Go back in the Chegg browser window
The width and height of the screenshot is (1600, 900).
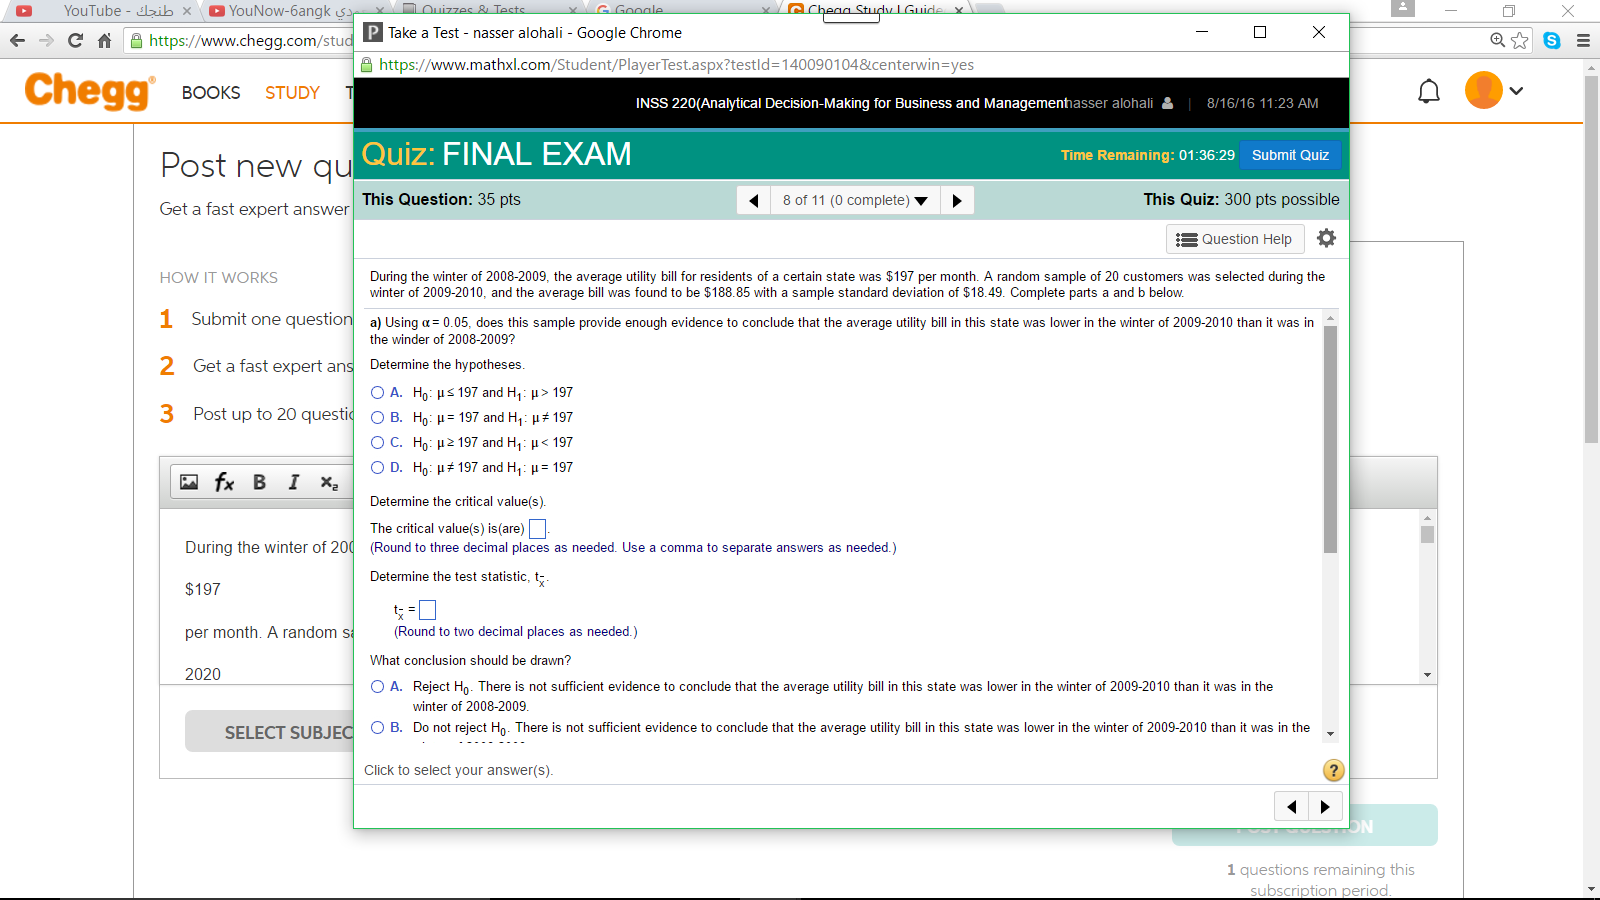pyautogui.click(x=17, y=41)
